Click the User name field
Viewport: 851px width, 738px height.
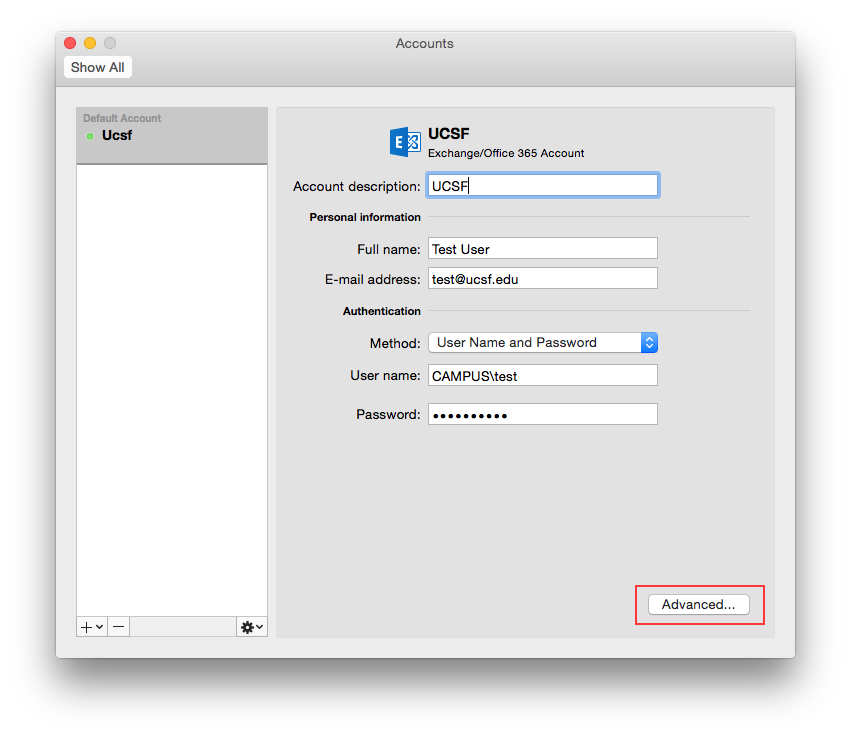tap(543, 376)
